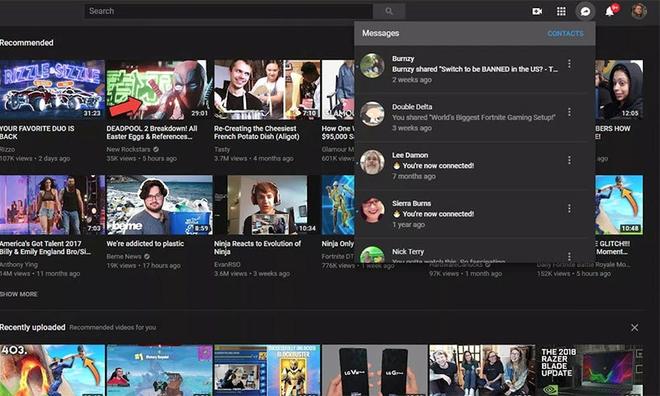Click Show More under Recommended
Viewport: 660px width, 396px height.
[19, 294]
